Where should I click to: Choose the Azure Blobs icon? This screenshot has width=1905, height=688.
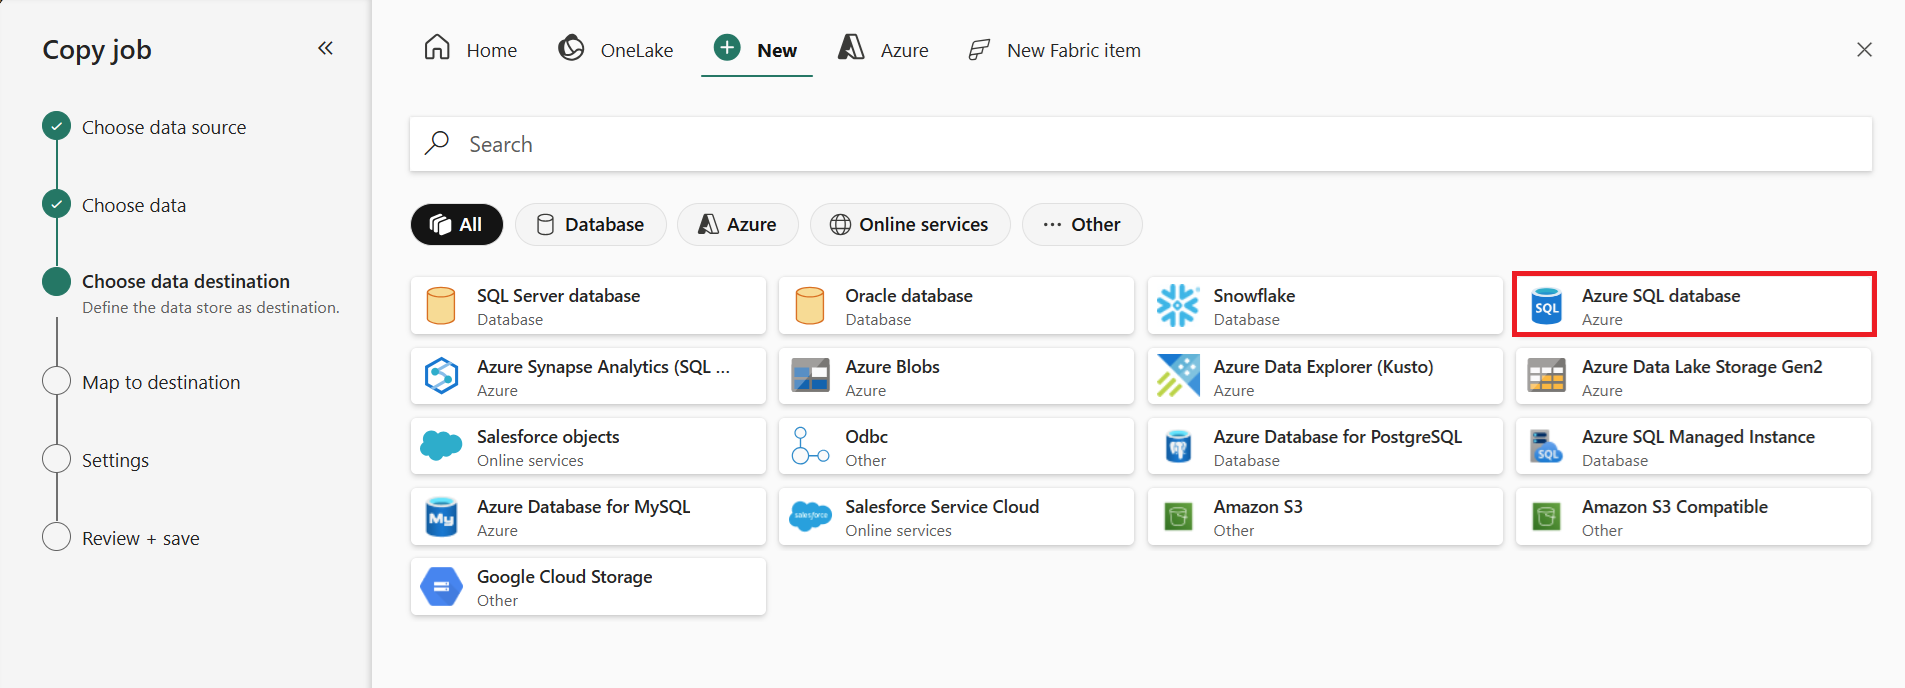pos(810,377)
